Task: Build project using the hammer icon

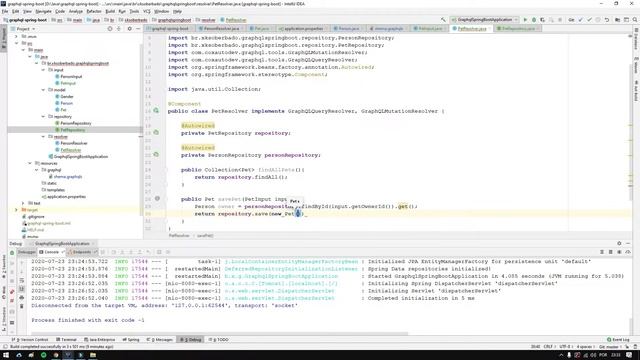Action: (443, 20)
